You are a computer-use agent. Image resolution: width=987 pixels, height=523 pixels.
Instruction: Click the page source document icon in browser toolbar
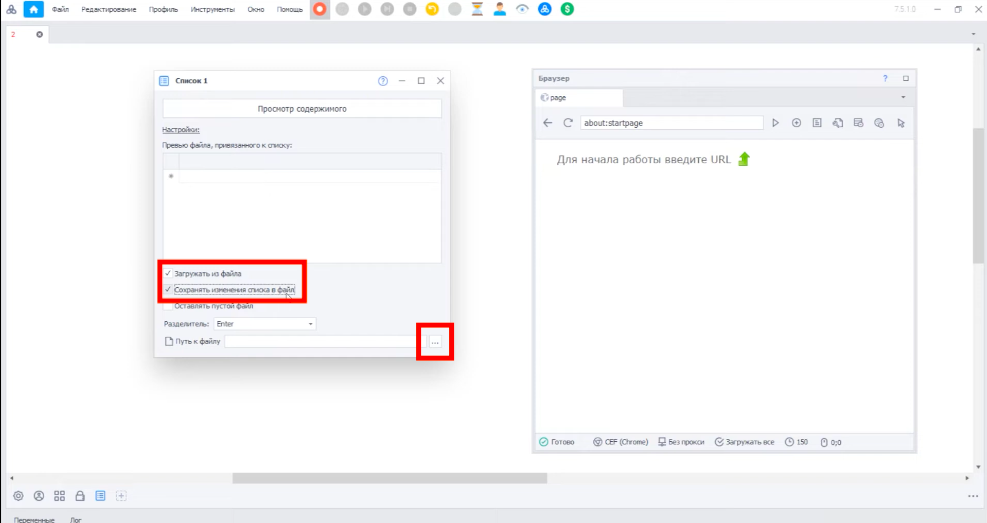coord(817,123)
